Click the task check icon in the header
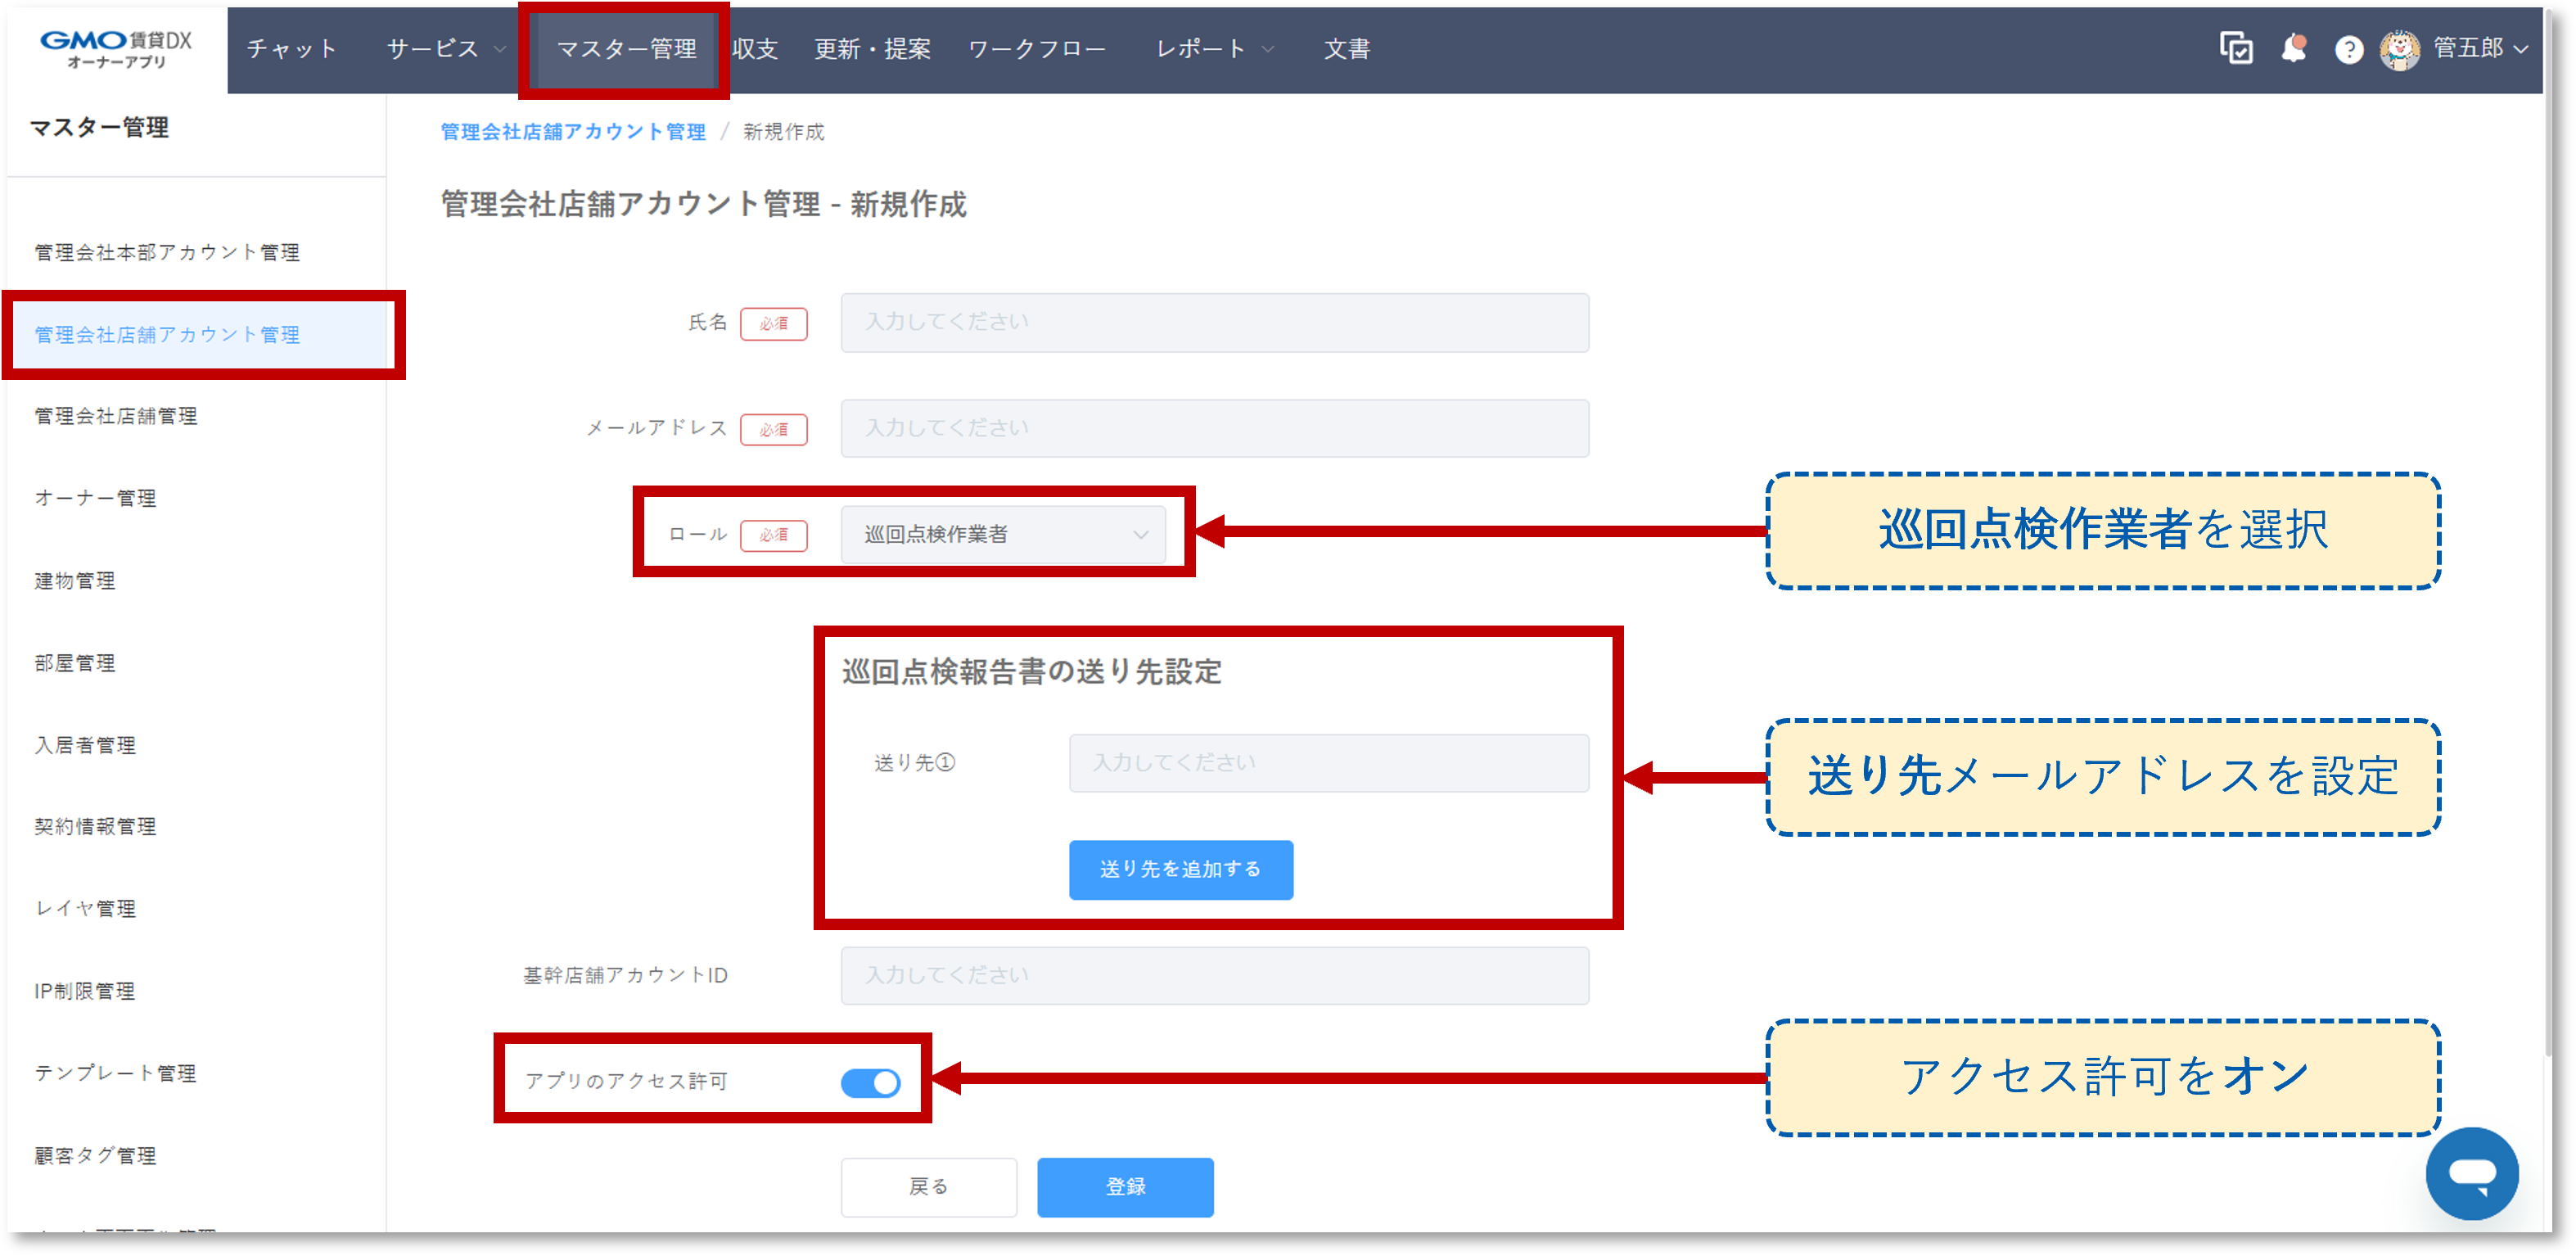 2236,47
